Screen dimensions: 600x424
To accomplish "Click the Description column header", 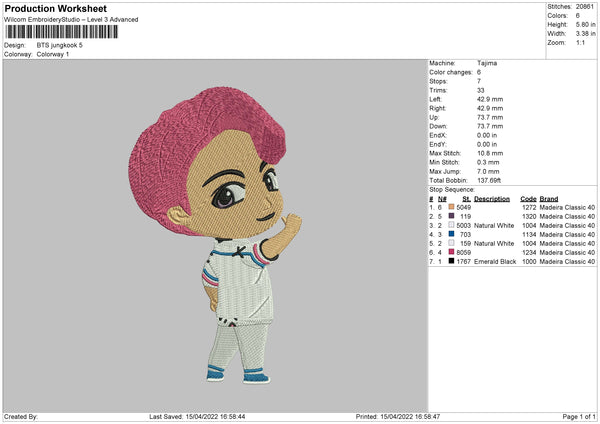I will click(x=492, y=199).
